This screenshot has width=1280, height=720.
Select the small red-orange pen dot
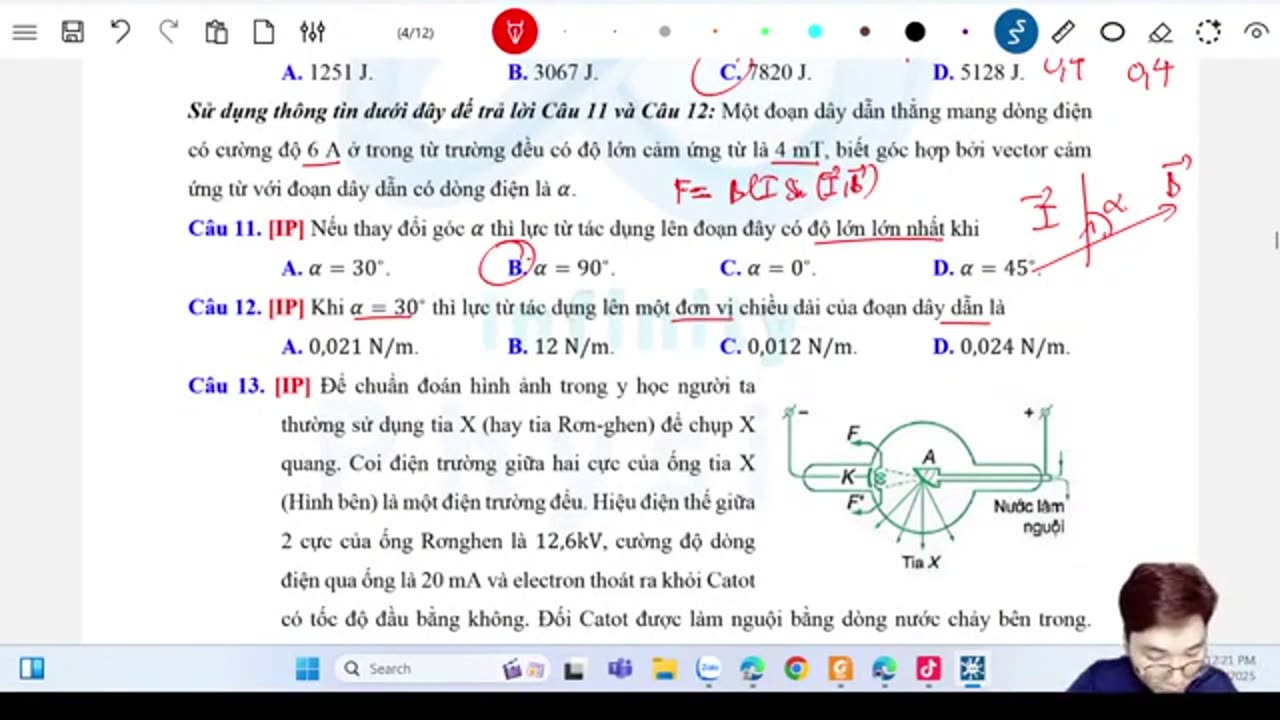[715, 32]
